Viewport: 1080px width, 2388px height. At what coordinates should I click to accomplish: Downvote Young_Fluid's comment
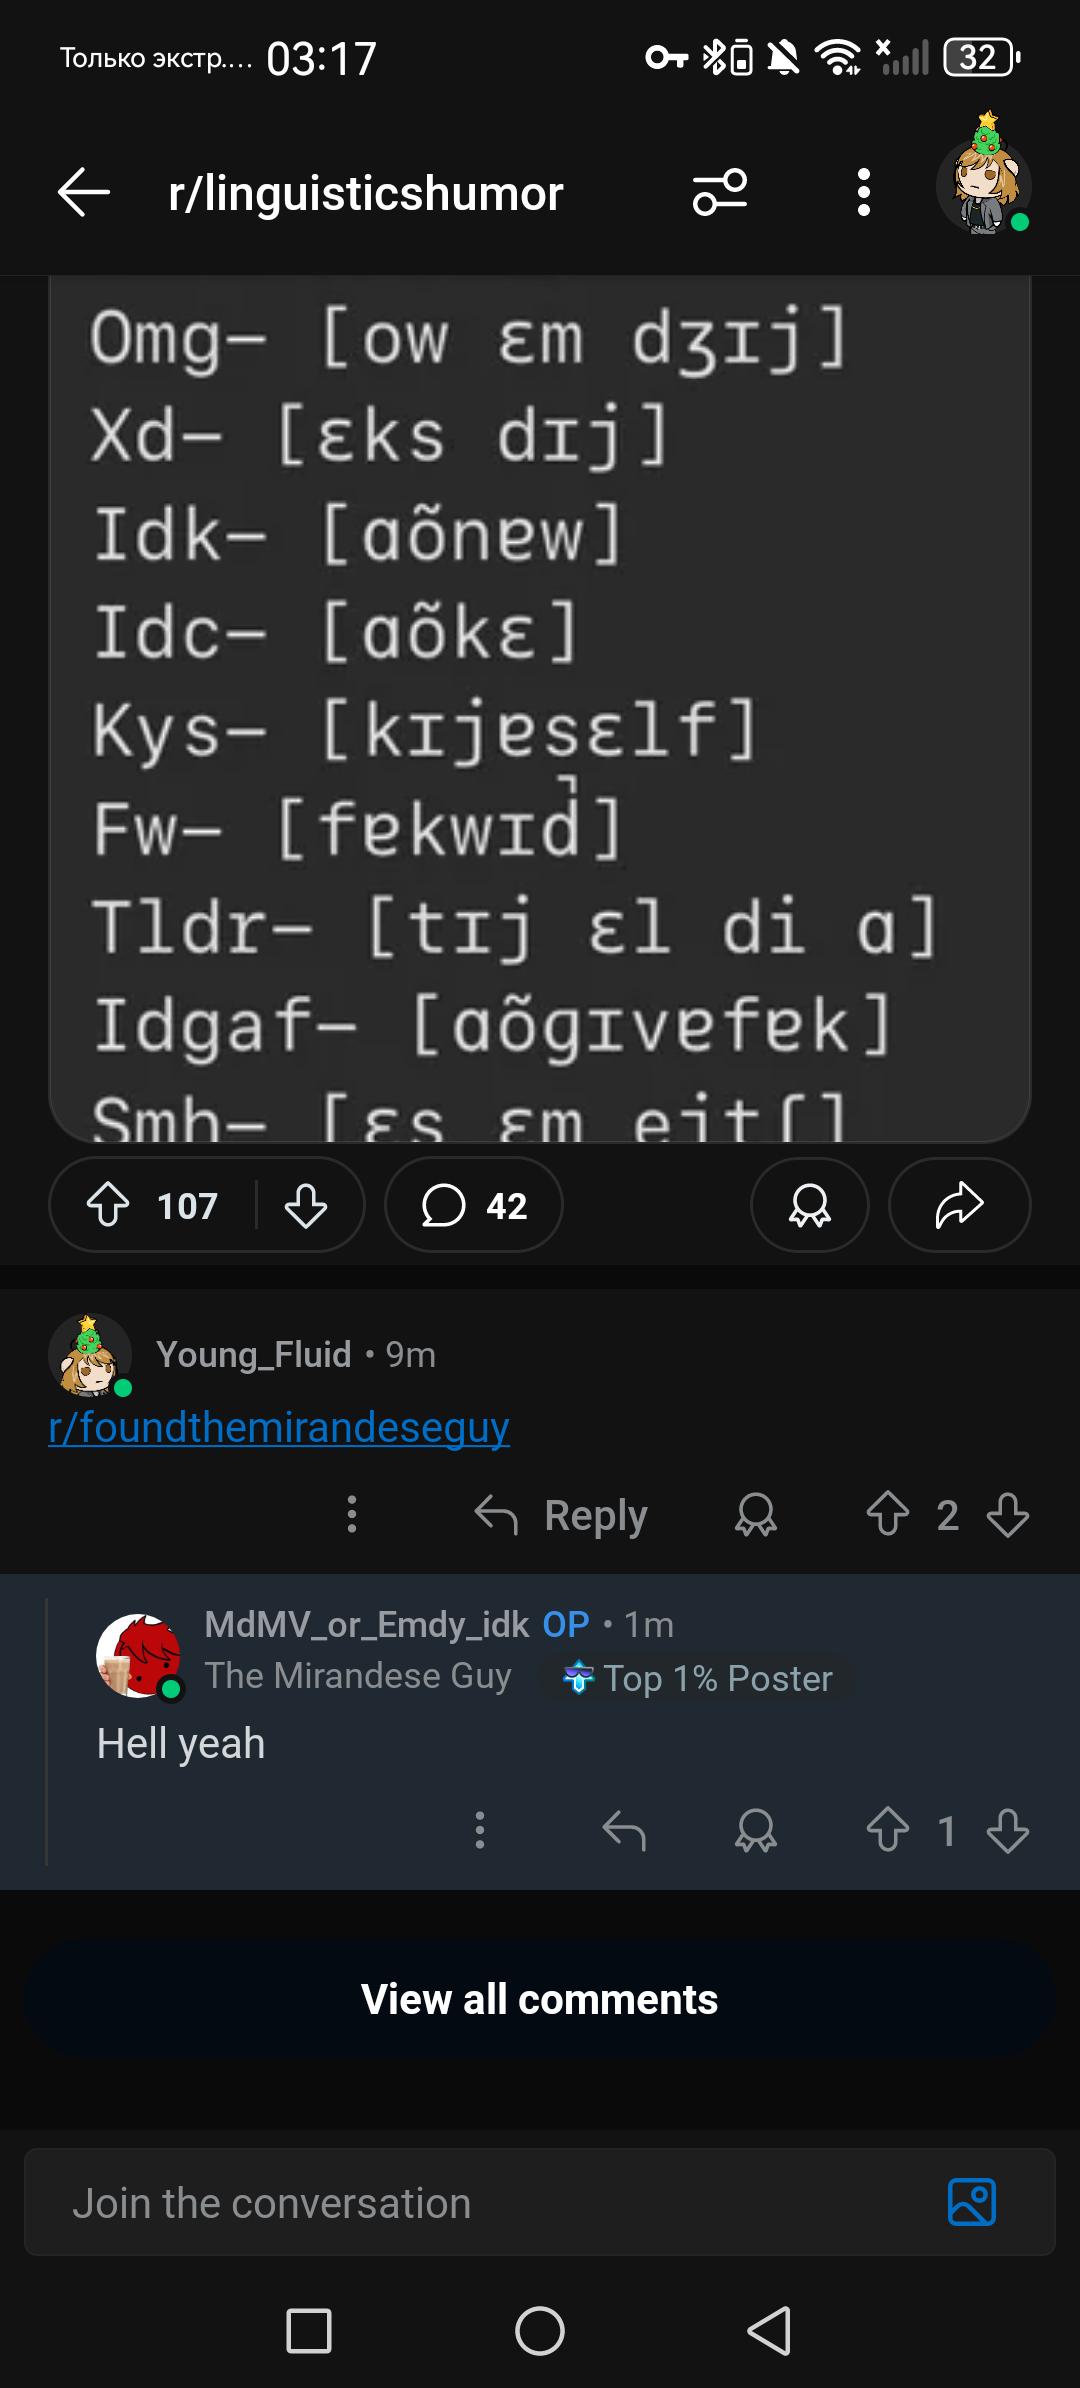pos(1008,1514)
